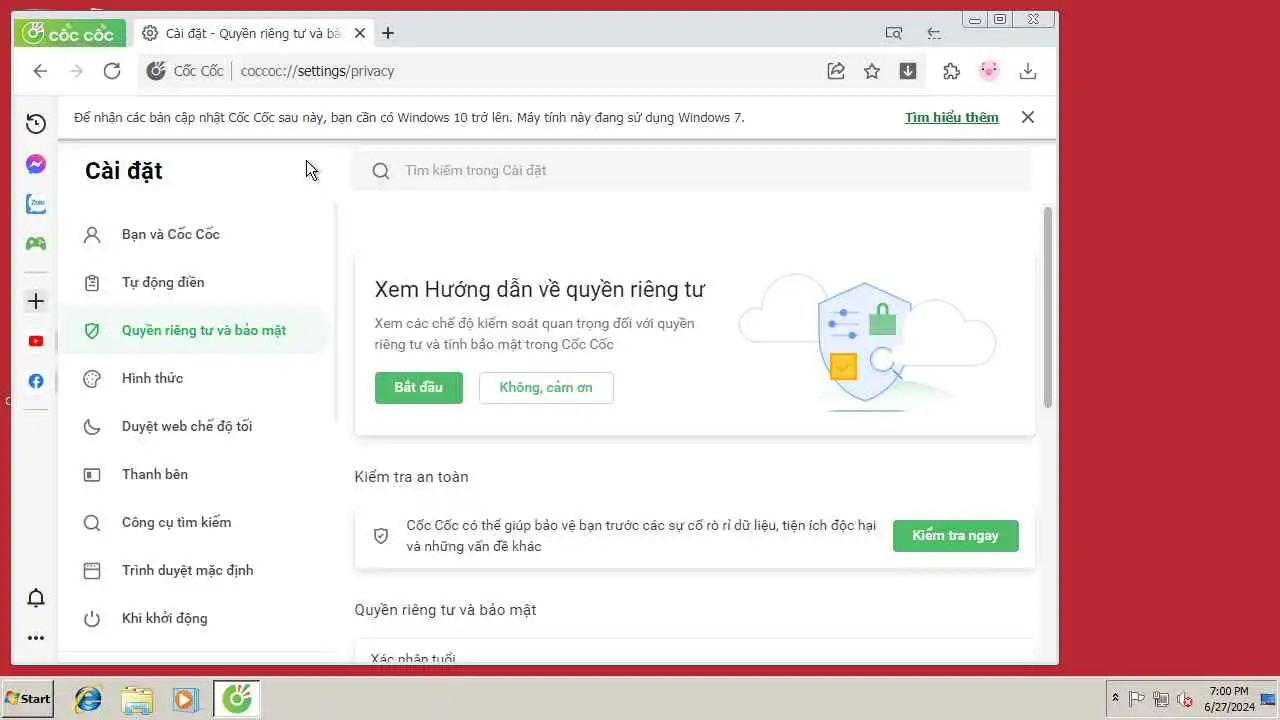Open the downloads tray icon
Viewport: 1280px width, 720px height.
coord(1027,71)
